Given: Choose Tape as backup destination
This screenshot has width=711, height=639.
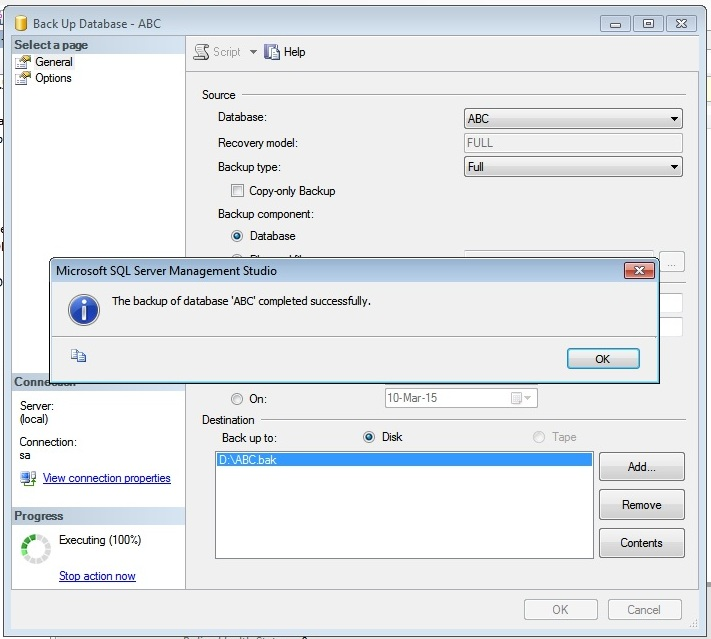Looking at the screenshot, I should (539, 437).
